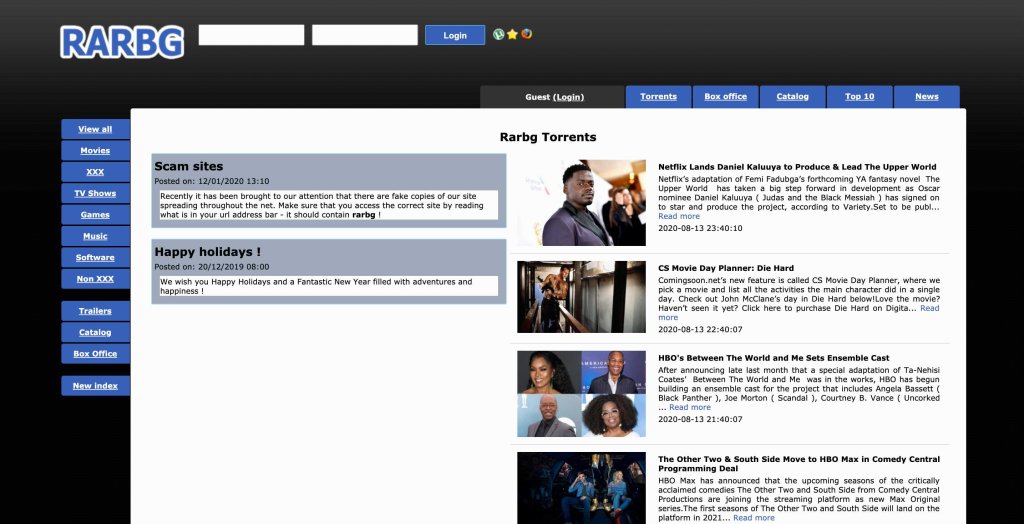This screenshot has width=1024, height=524.
Task: Select View all in sidebar
Action: [95, 129]
